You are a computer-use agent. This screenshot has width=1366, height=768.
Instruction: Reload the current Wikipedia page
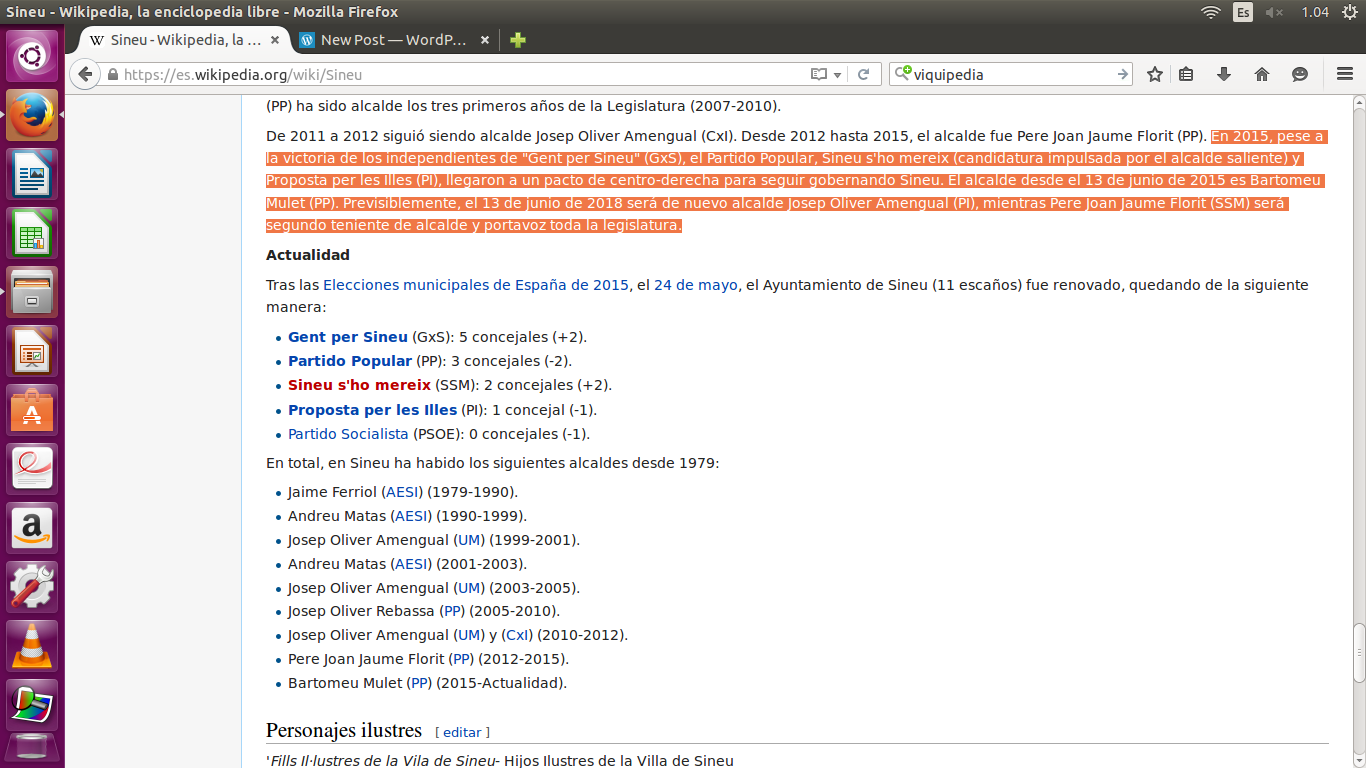[x=863, y=74]
